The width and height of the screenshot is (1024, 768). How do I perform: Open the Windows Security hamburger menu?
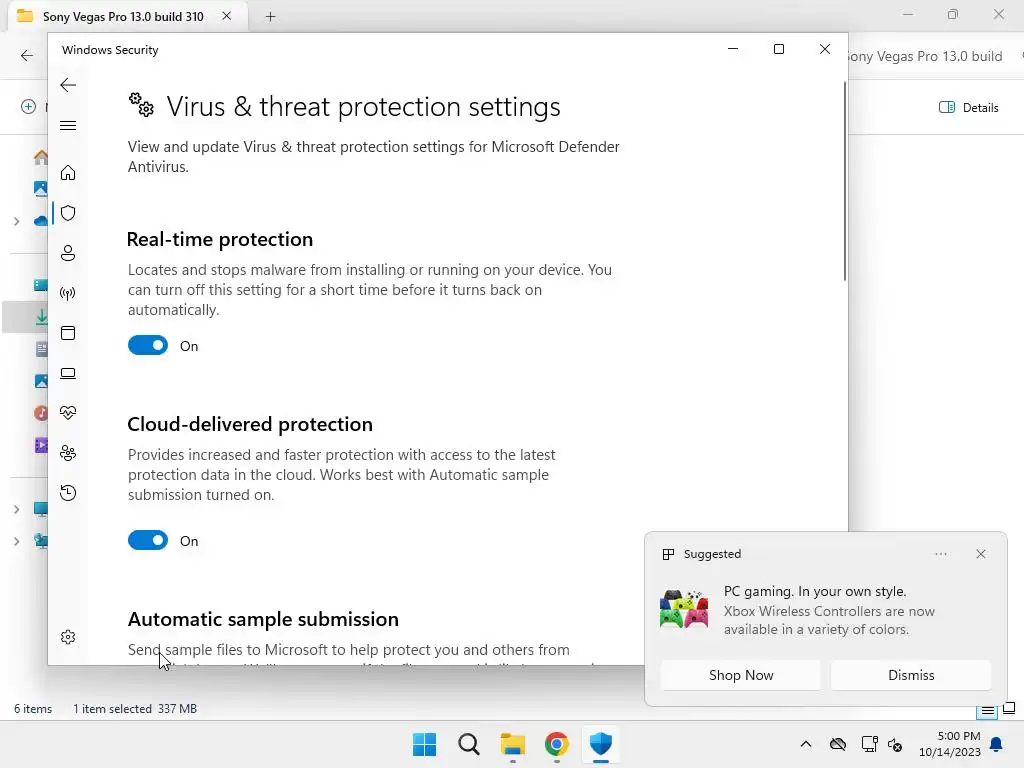[x=68, y=125]
